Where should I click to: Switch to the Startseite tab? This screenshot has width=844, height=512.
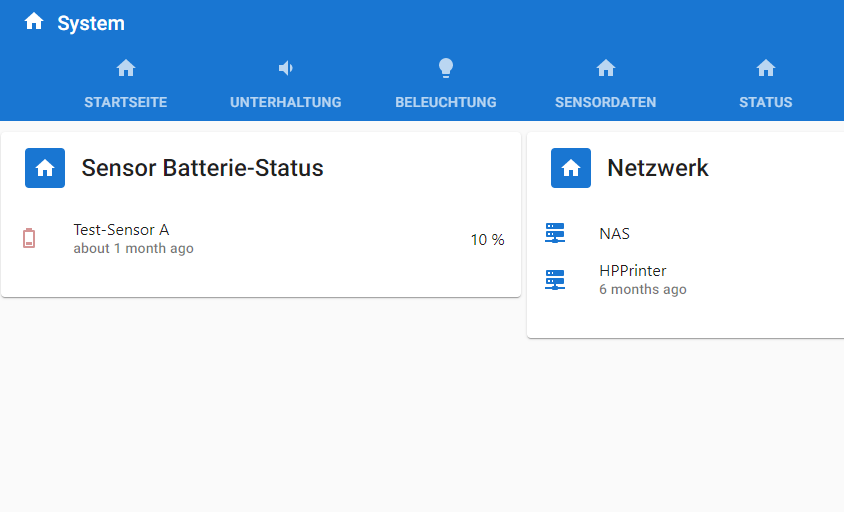click(126, 102)
